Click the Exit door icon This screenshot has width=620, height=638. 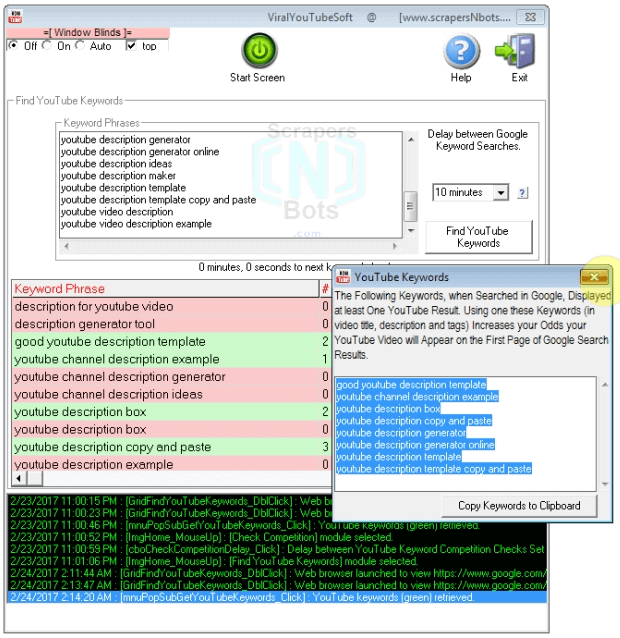click(x=515, y=51)
